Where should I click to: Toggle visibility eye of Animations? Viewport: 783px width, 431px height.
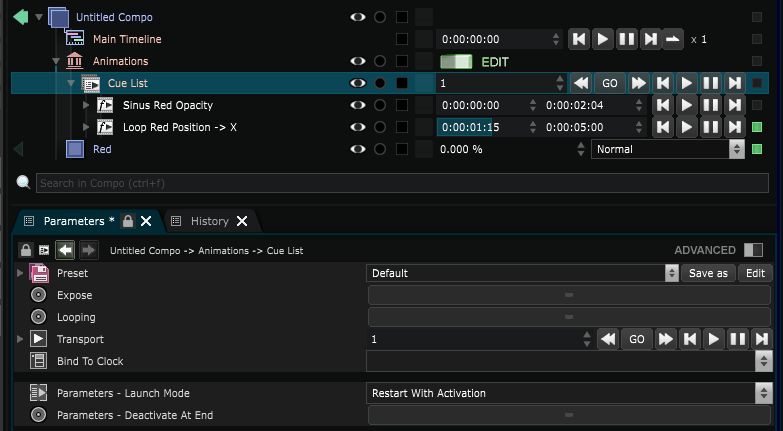(x=358, y=61)
